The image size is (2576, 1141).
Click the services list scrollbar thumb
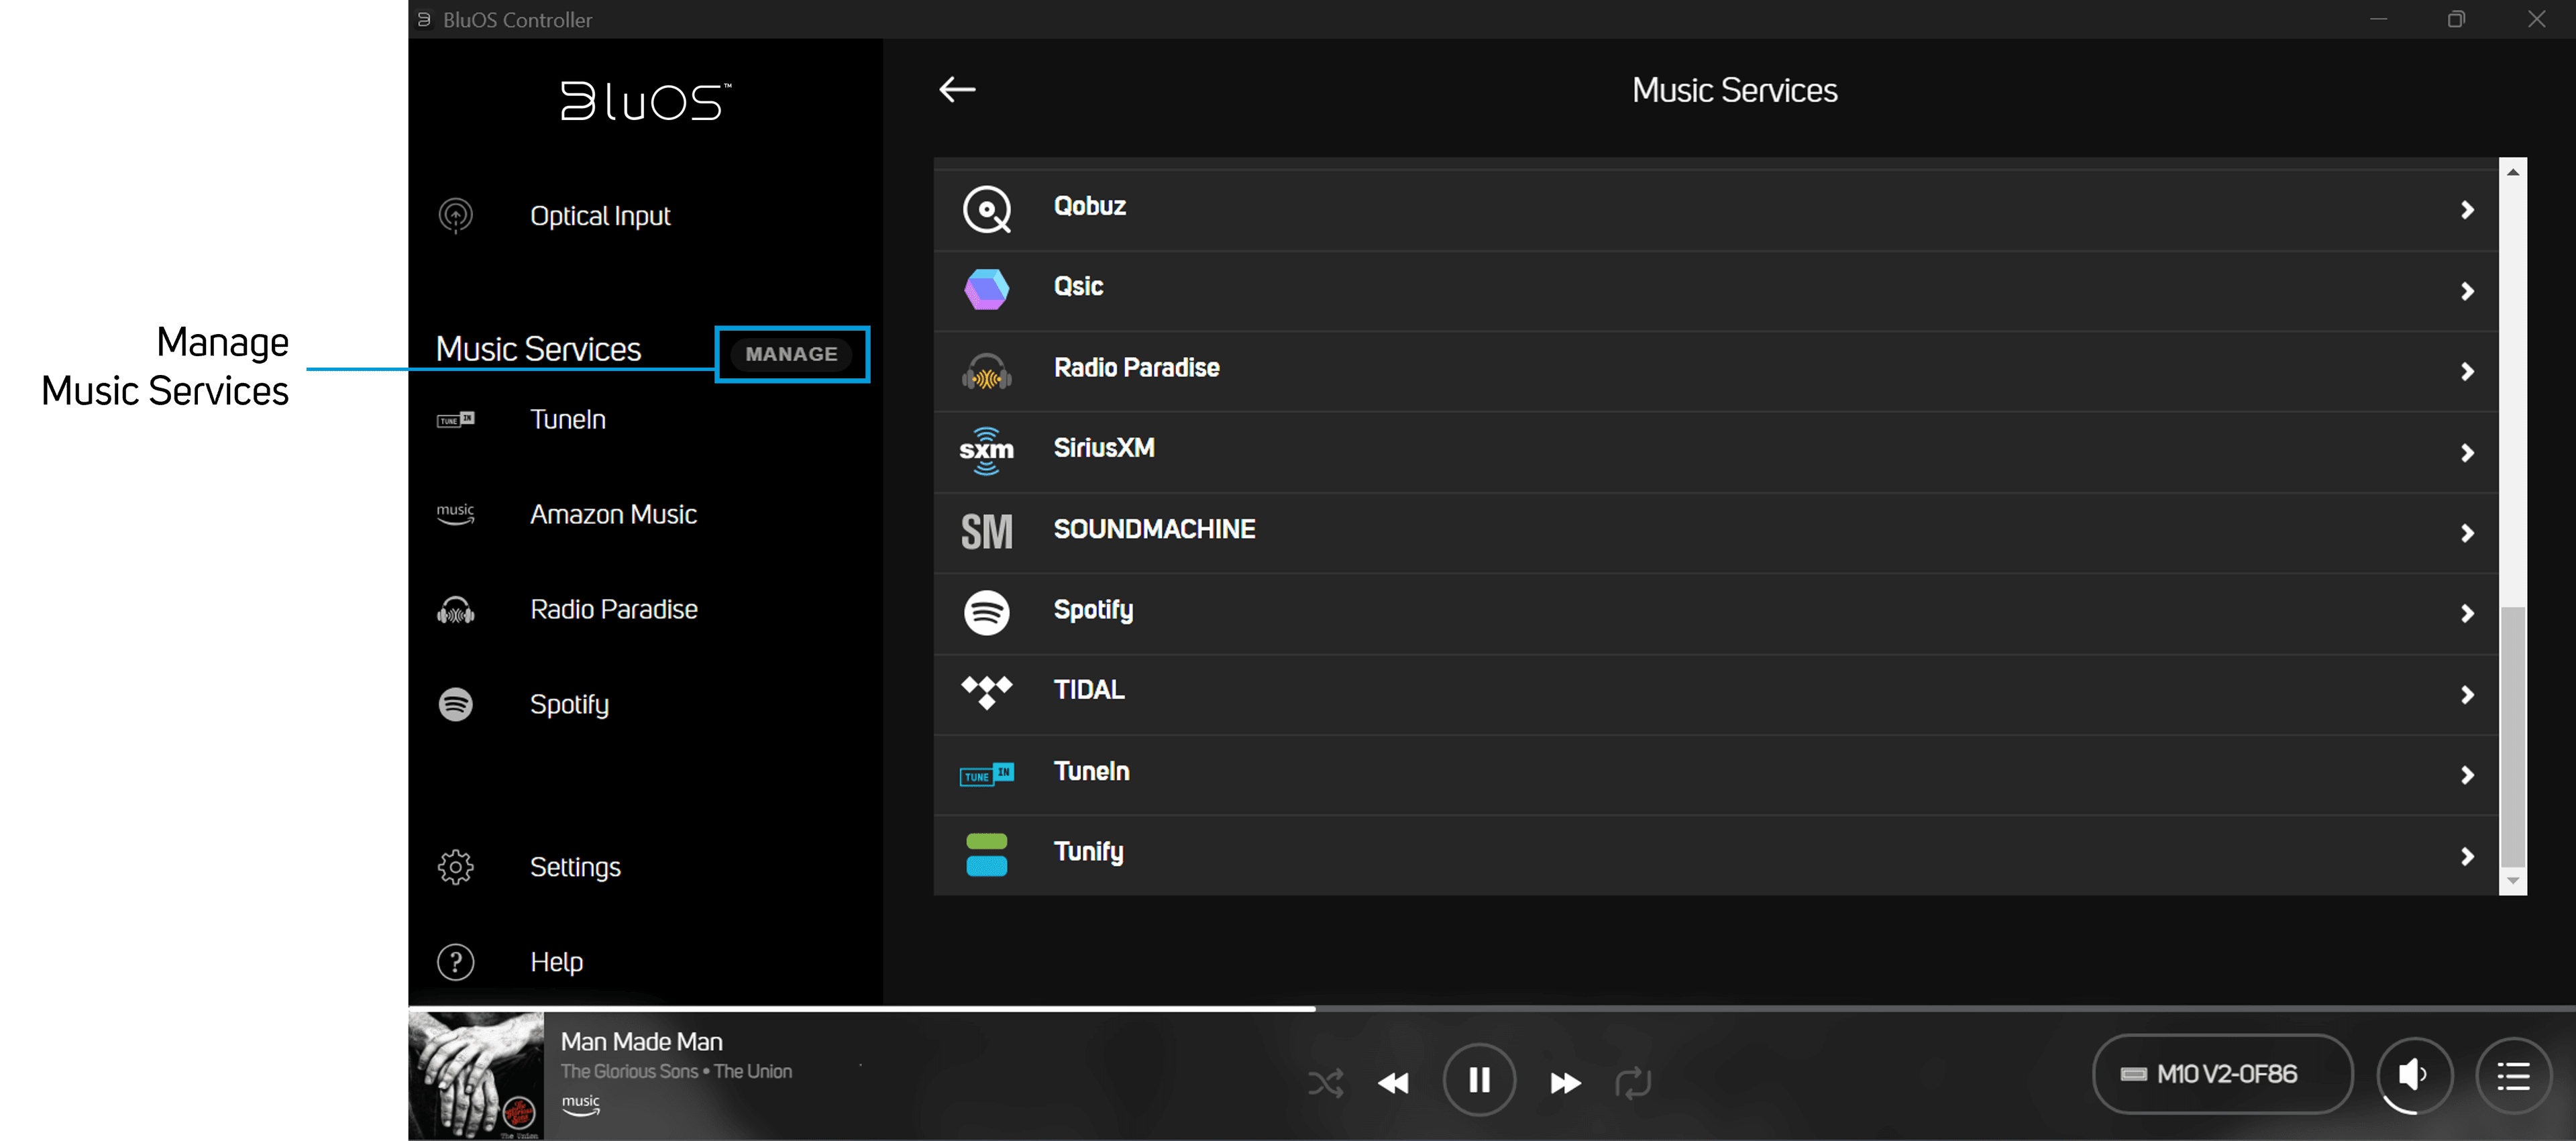(2513, 736)
